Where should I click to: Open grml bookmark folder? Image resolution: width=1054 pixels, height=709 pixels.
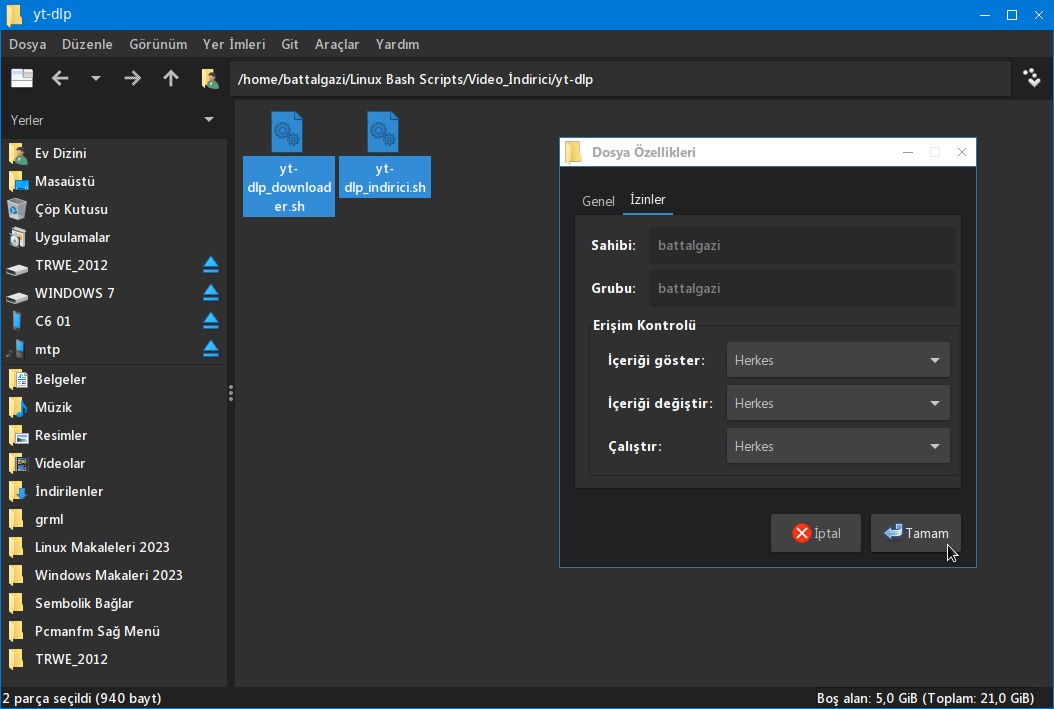pos(114,520)
